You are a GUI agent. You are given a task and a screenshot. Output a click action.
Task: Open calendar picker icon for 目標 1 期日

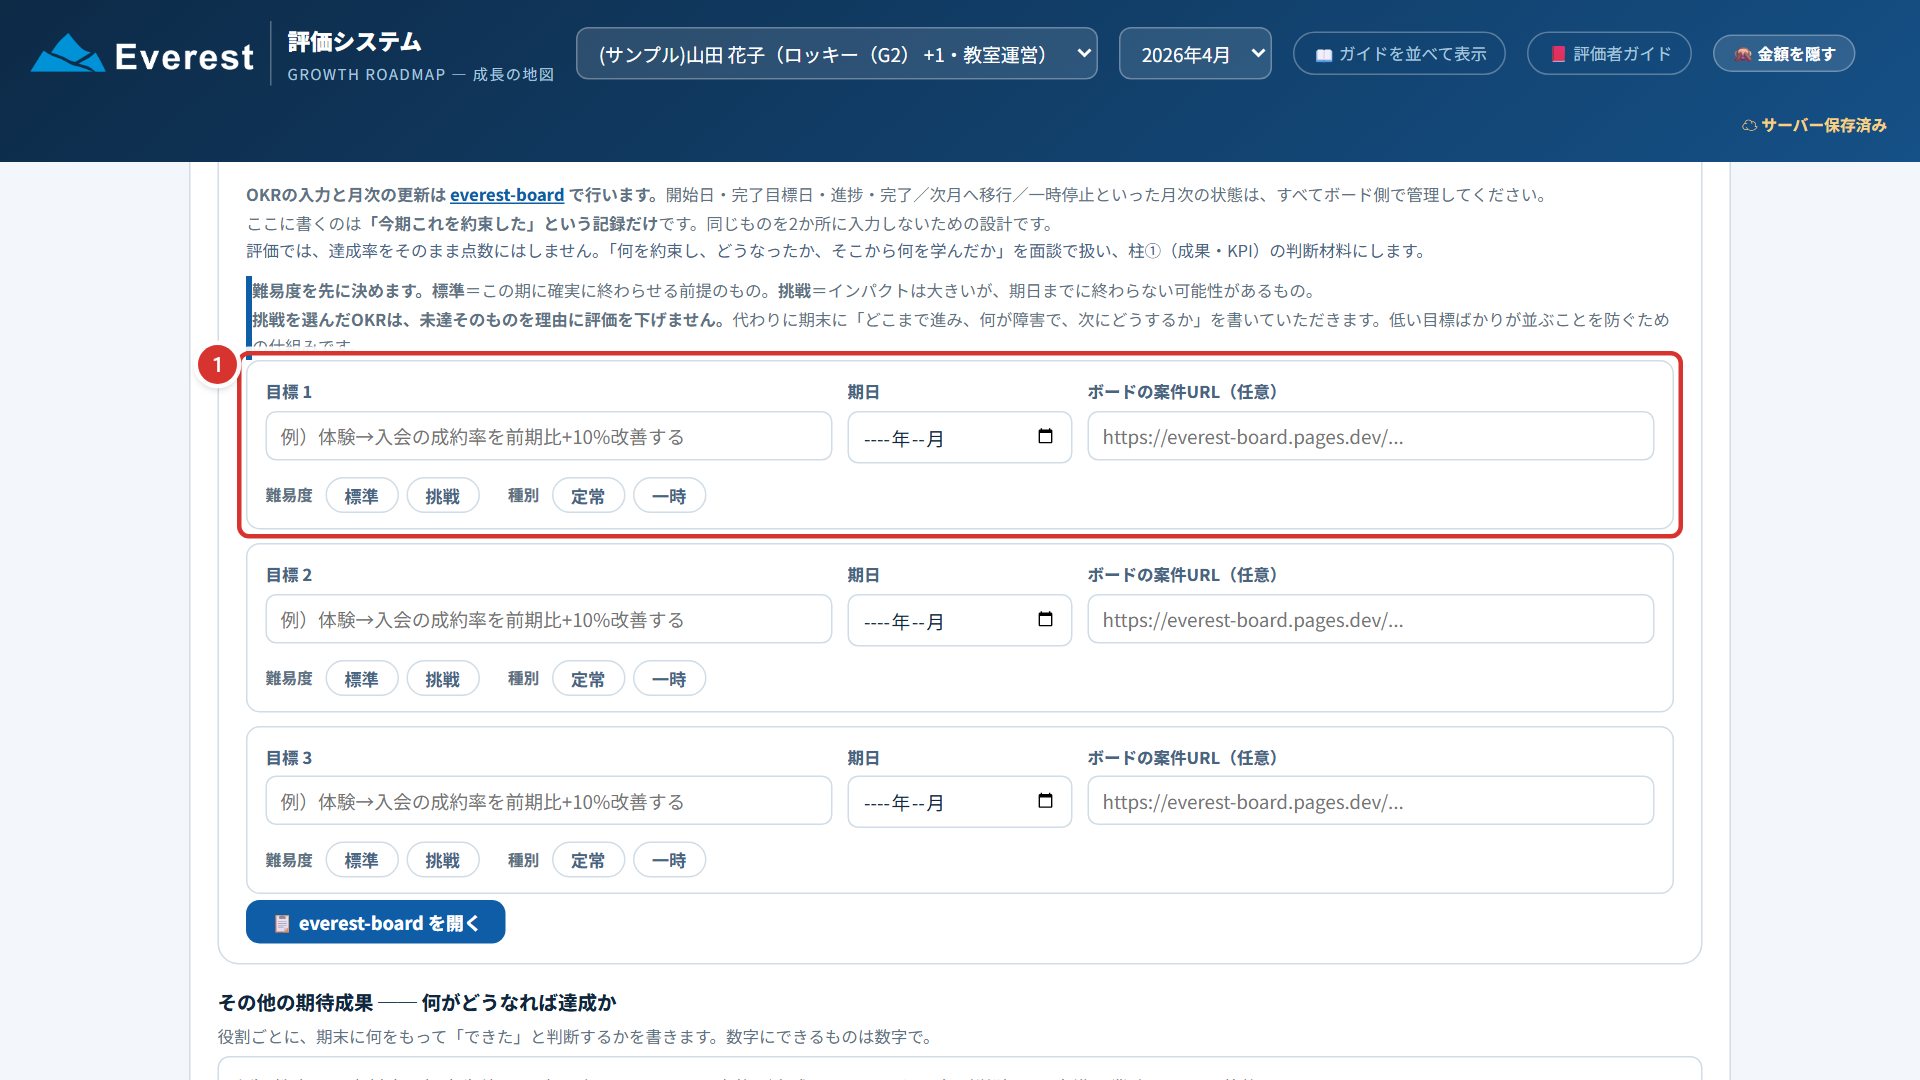(1045, 437)
